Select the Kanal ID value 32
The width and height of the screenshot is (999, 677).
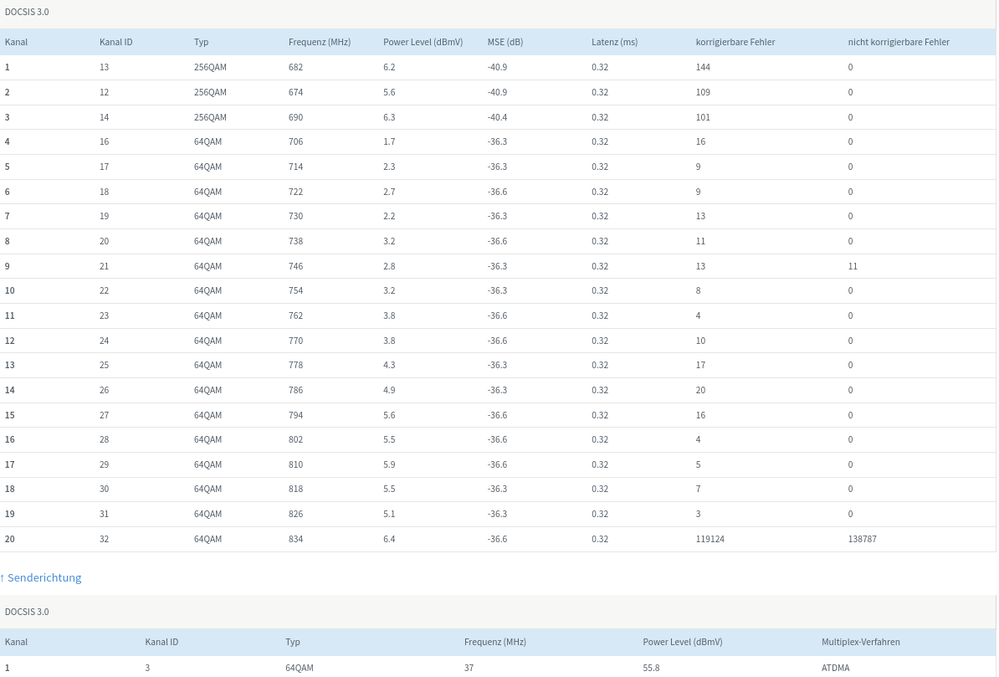click(104, 539)
